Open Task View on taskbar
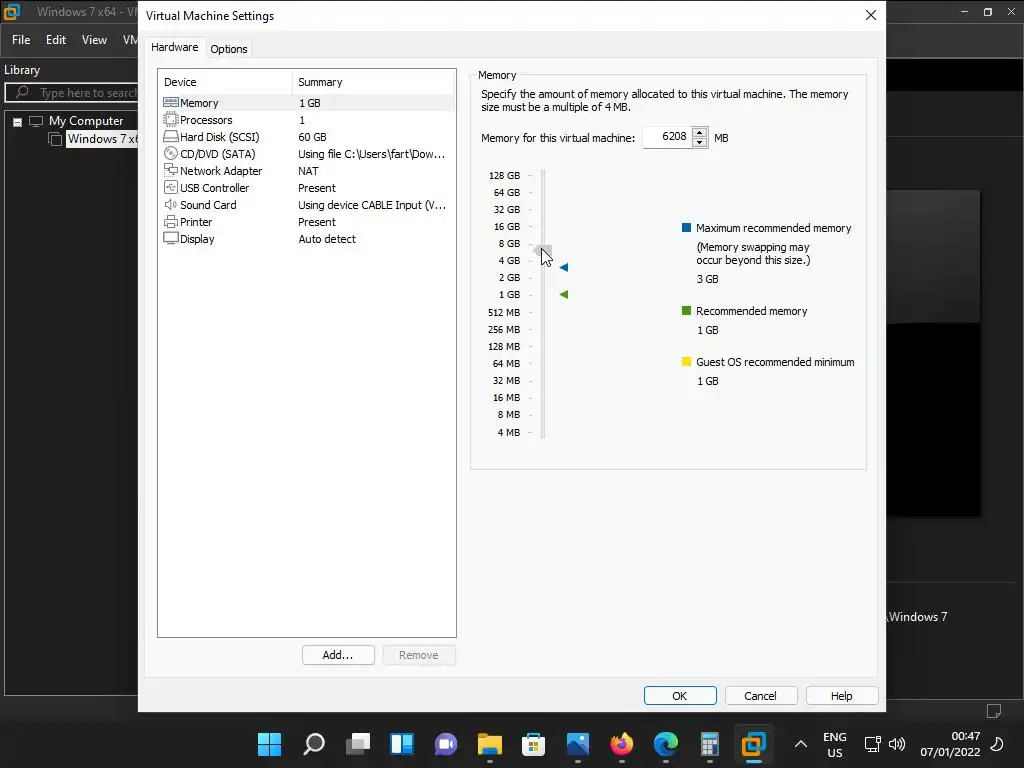The height and width of the screenshot is (768, 1024). click(x=358, y=743)
